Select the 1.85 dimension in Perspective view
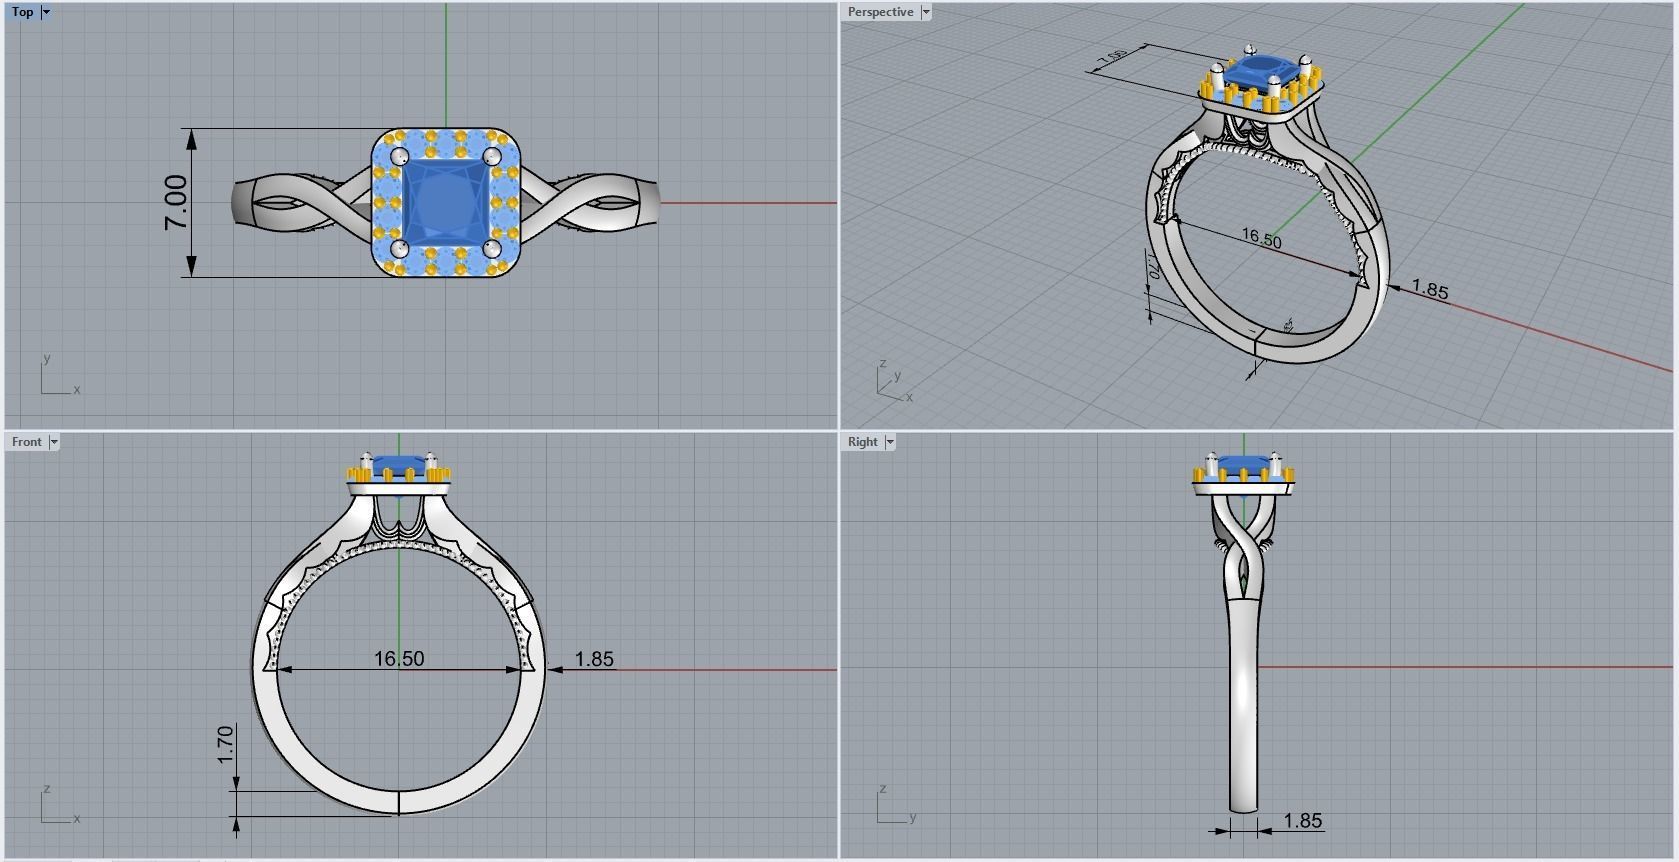Image resolution: width=1679 pixels, height=862 pixels. point(1430,290)
